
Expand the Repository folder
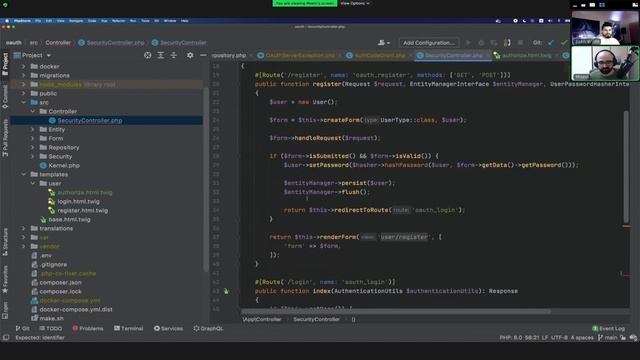tap(33, 147)
